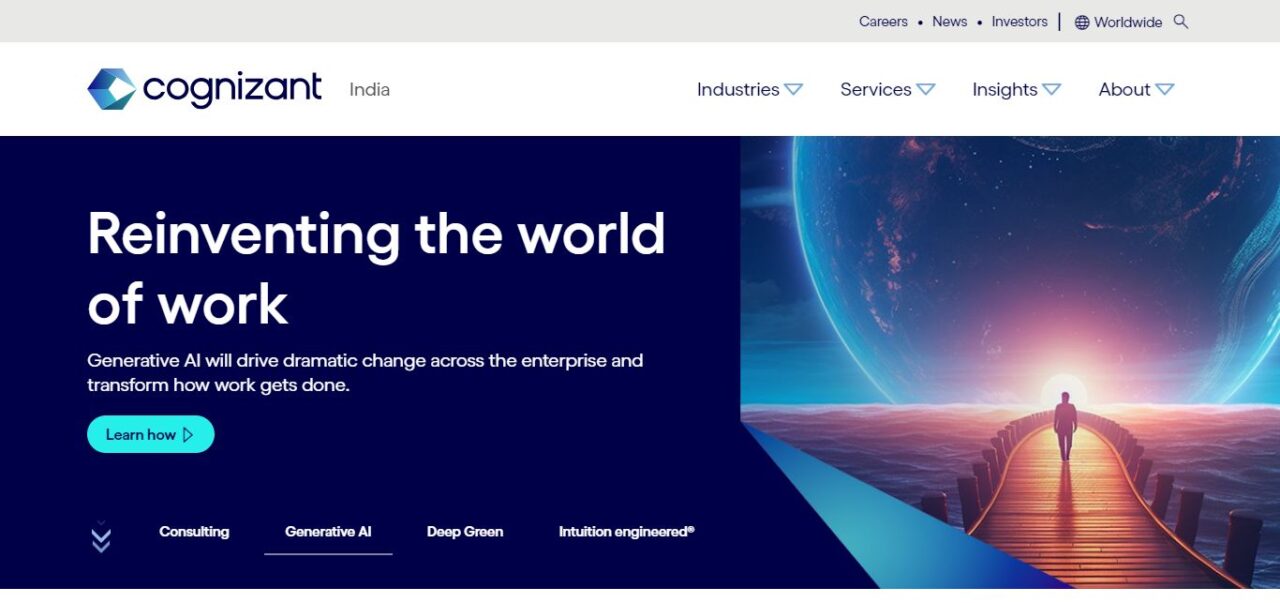This screenshot has width=1280, height=603.
Task: Click the Worldwide globe icon
Action: [x=1082, y=22]
